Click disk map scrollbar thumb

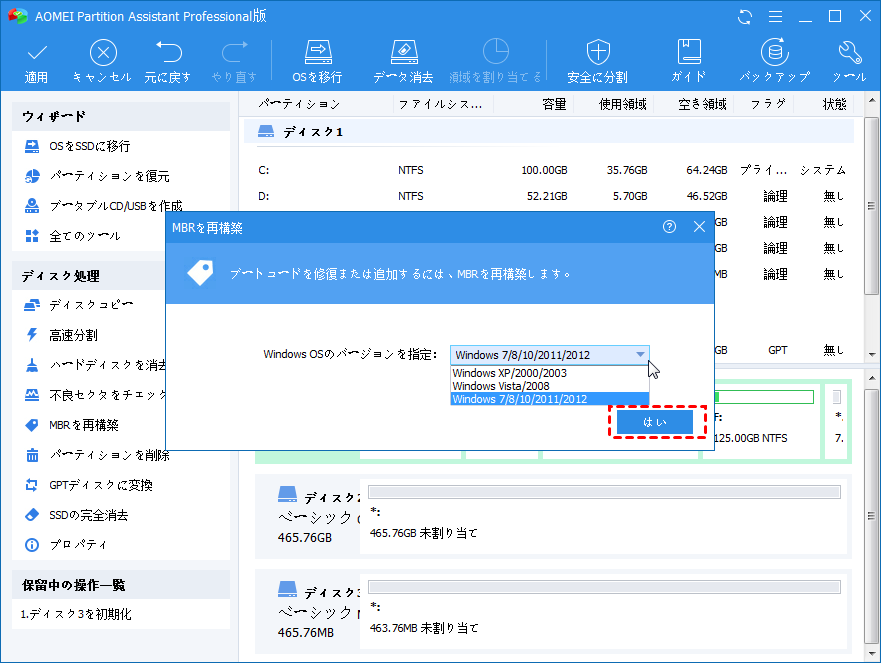point(872,516)
